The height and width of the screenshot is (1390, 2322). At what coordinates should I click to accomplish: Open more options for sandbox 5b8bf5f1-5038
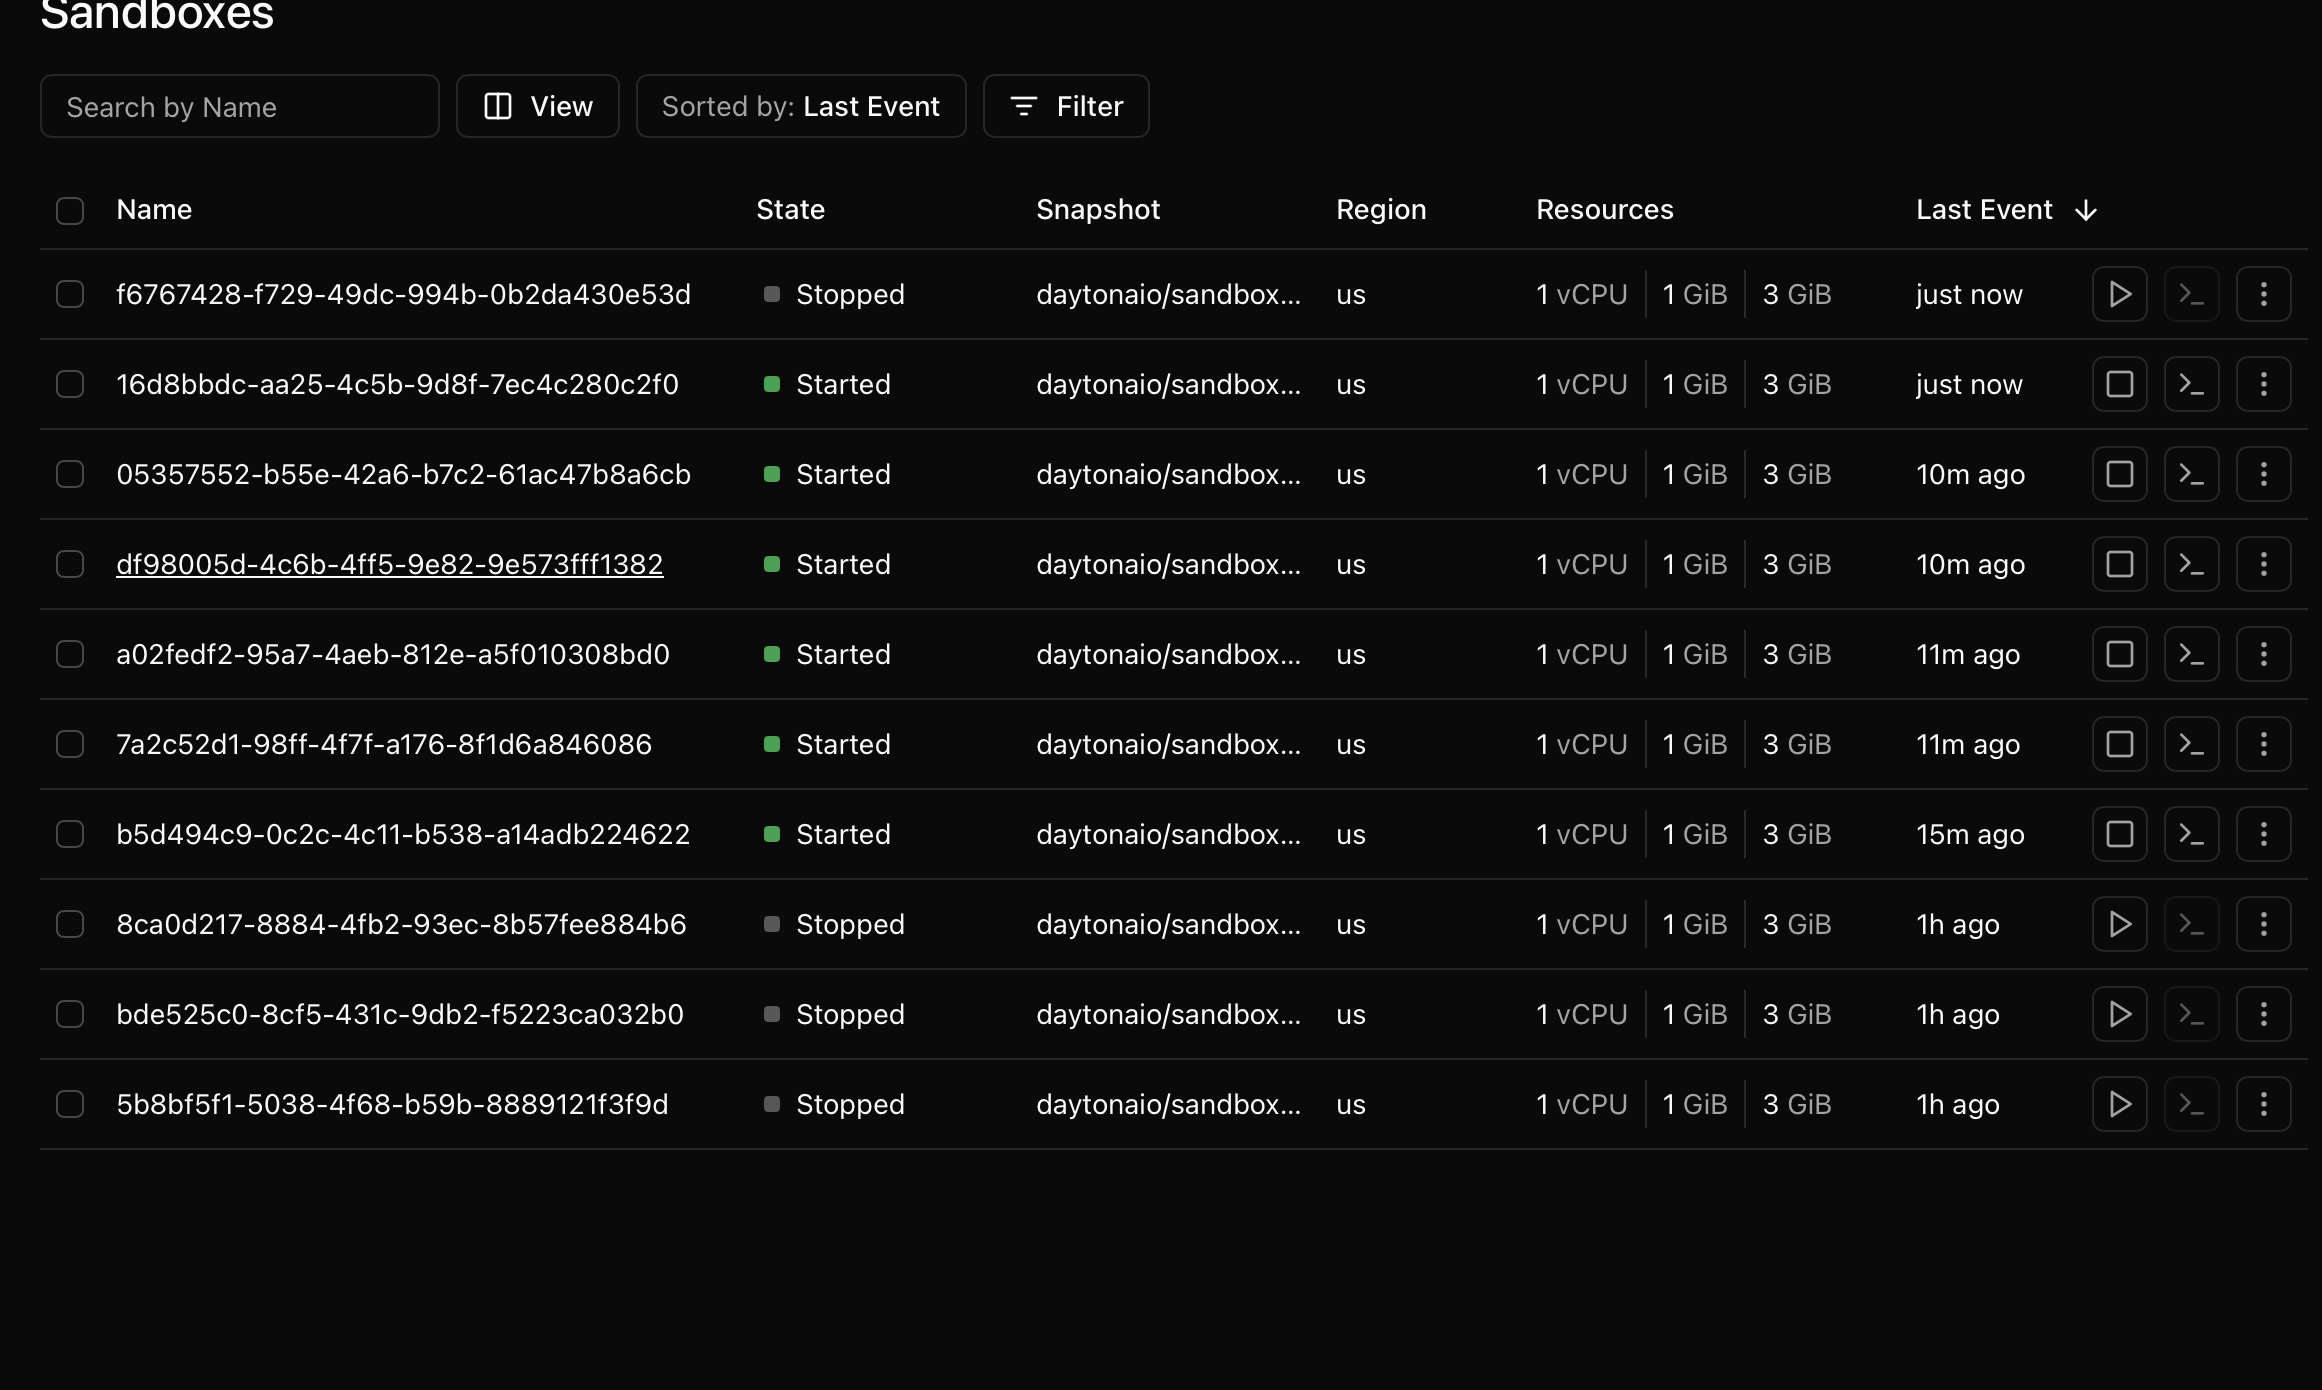[x=2263, y=1104]
